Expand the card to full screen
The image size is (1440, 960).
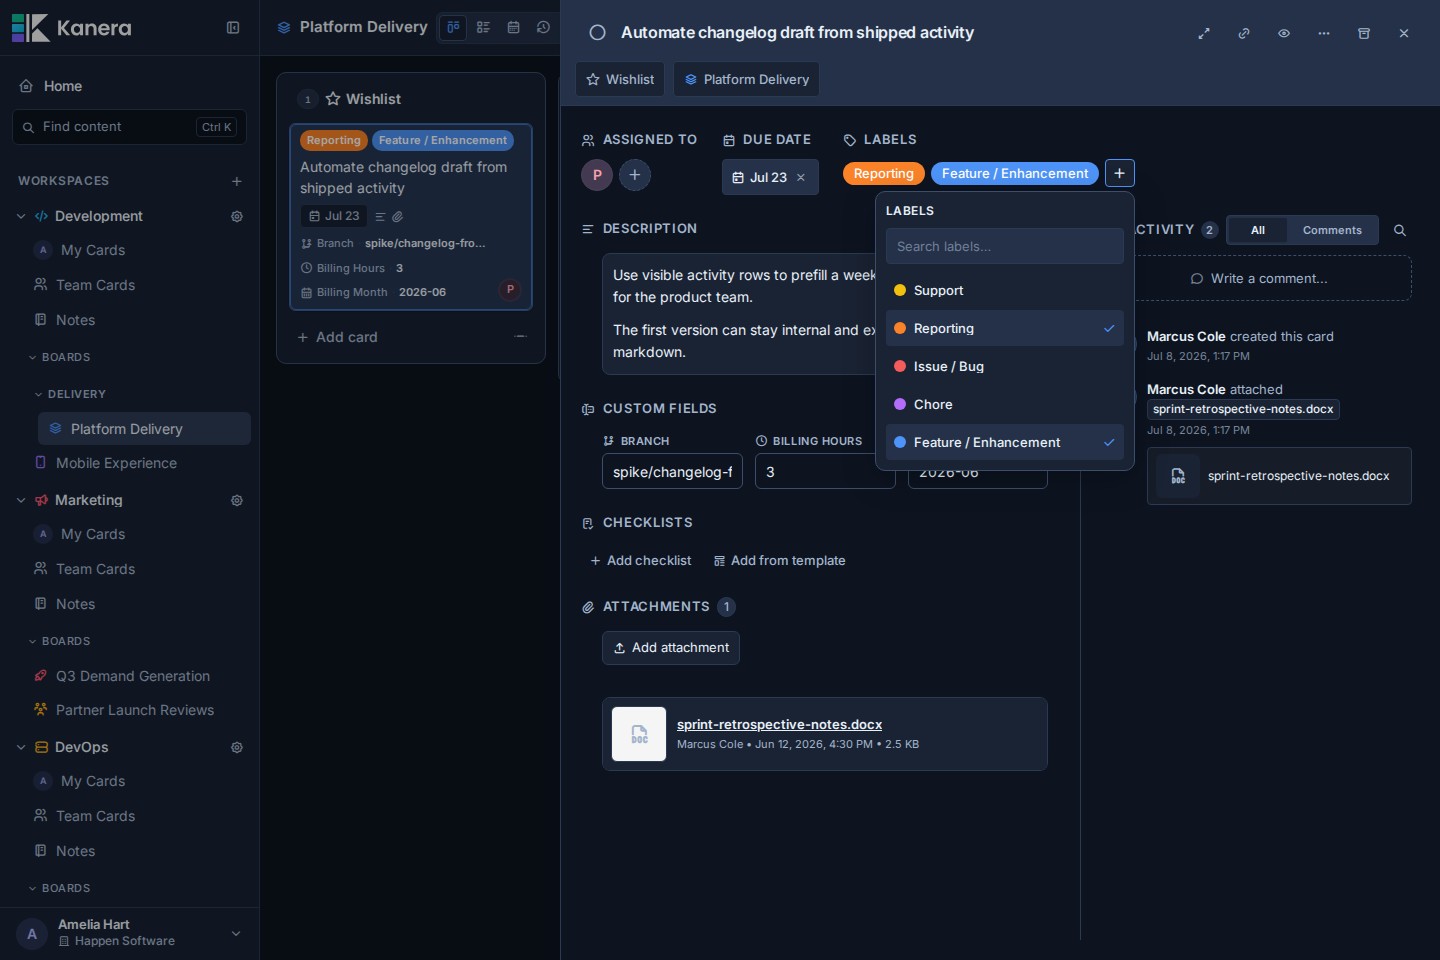[1204, 33]
